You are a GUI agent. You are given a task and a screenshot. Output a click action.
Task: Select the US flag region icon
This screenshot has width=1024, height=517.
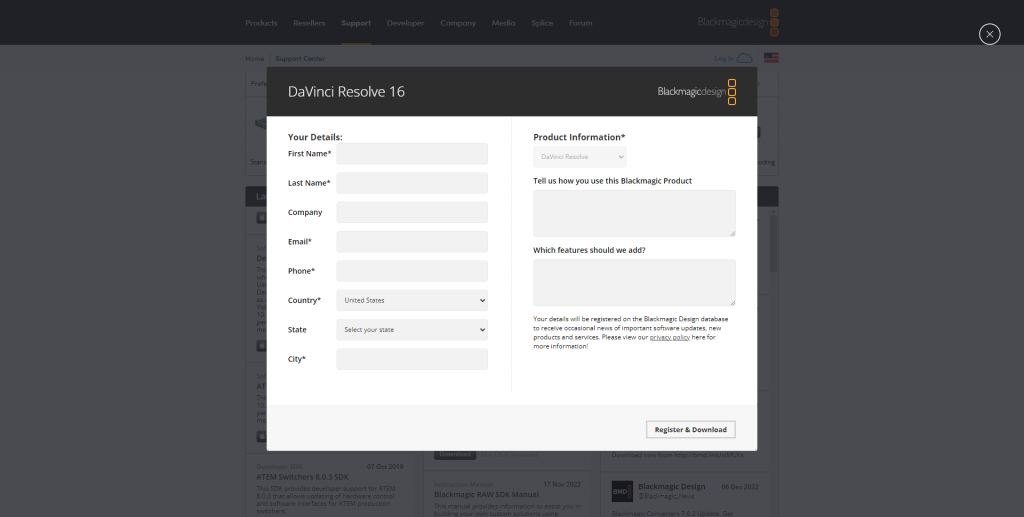[x=771, y=58]
